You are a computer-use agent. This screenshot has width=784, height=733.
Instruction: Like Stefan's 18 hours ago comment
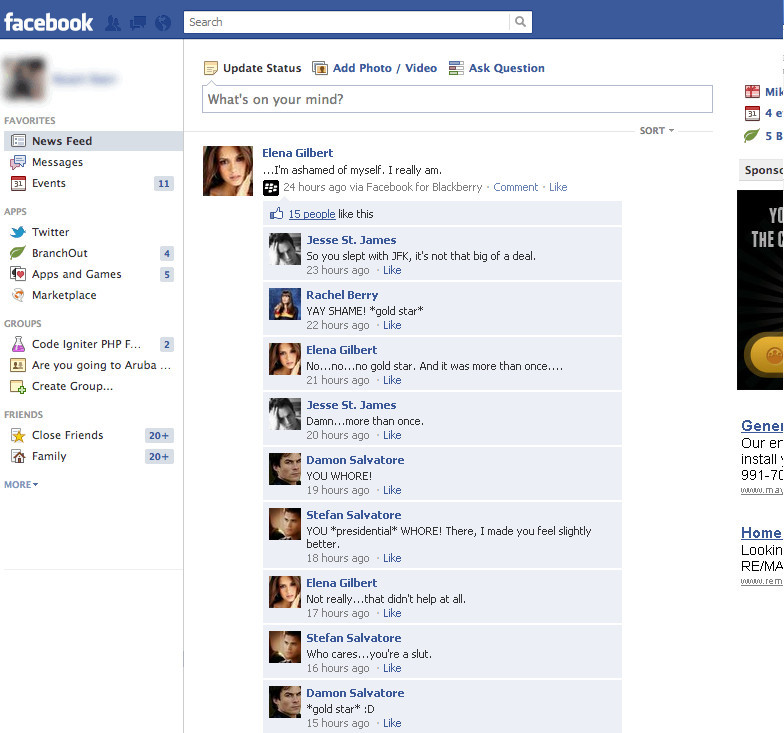[392, 558]
